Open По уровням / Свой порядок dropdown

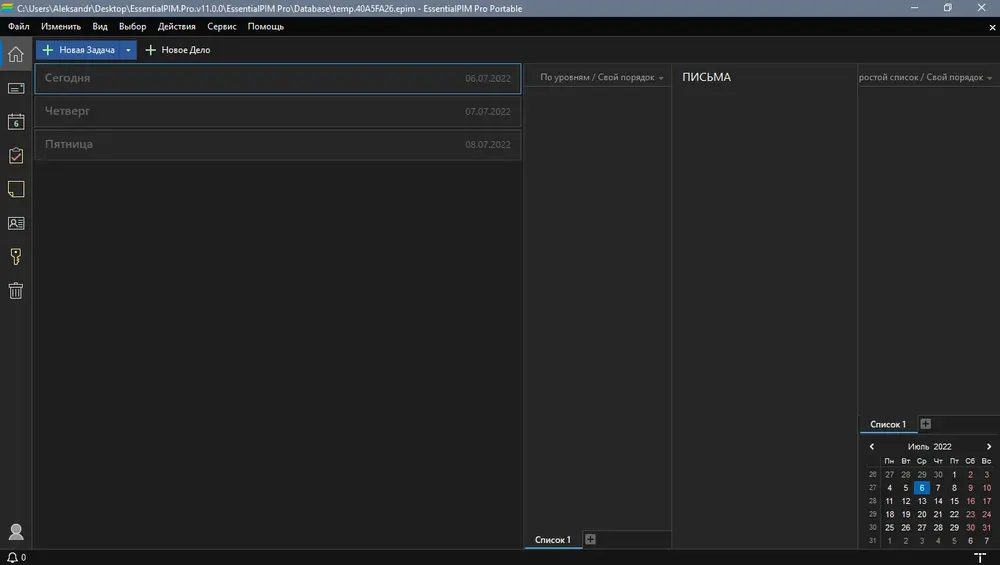coord(601,77)
